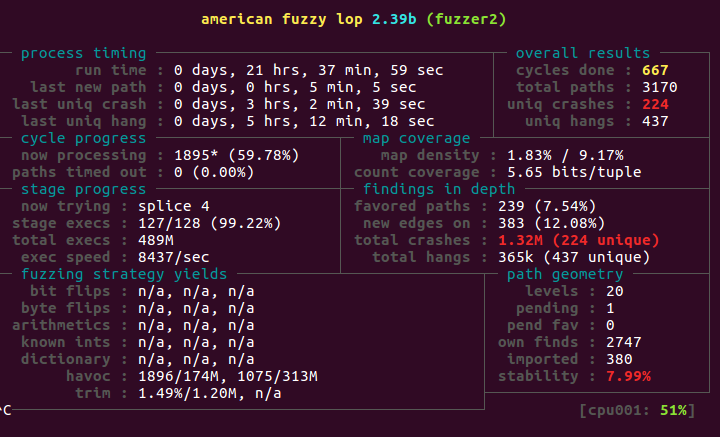720x437 pixels.
Task: Click the now processing value 1895* (59.78%)
Action: coord(236,155)
